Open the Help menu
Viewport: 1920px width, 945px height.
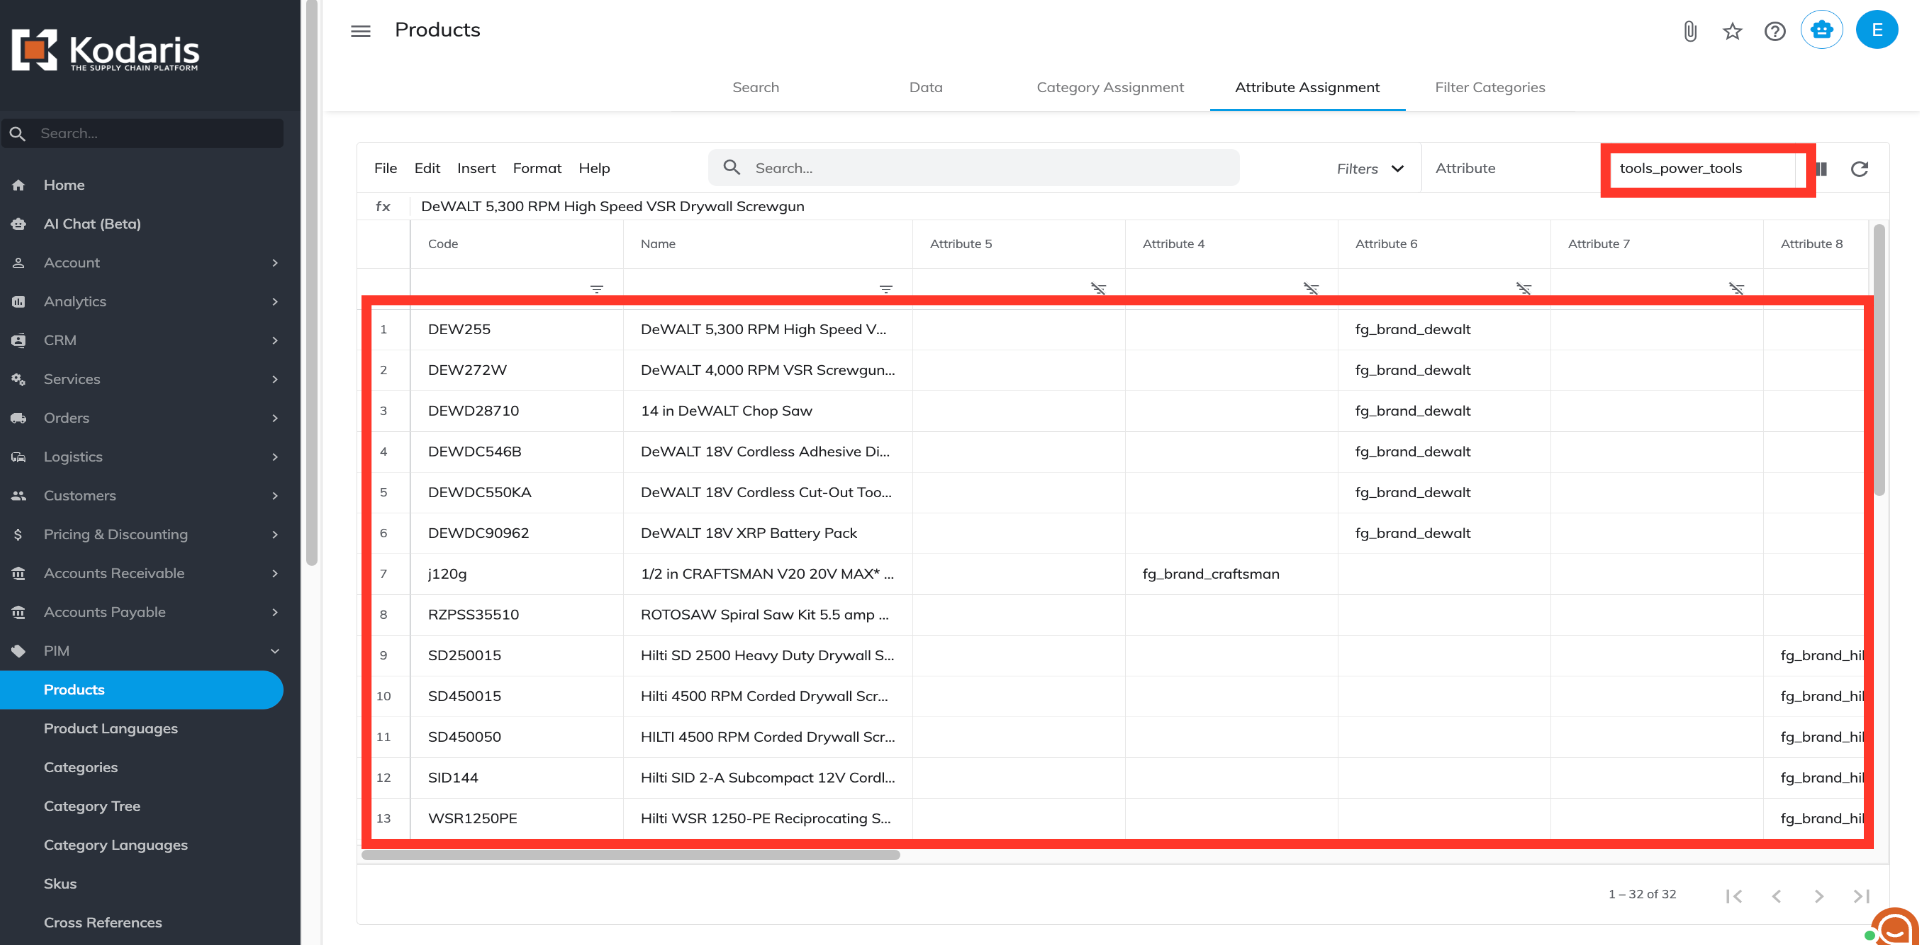click(594, 168)
